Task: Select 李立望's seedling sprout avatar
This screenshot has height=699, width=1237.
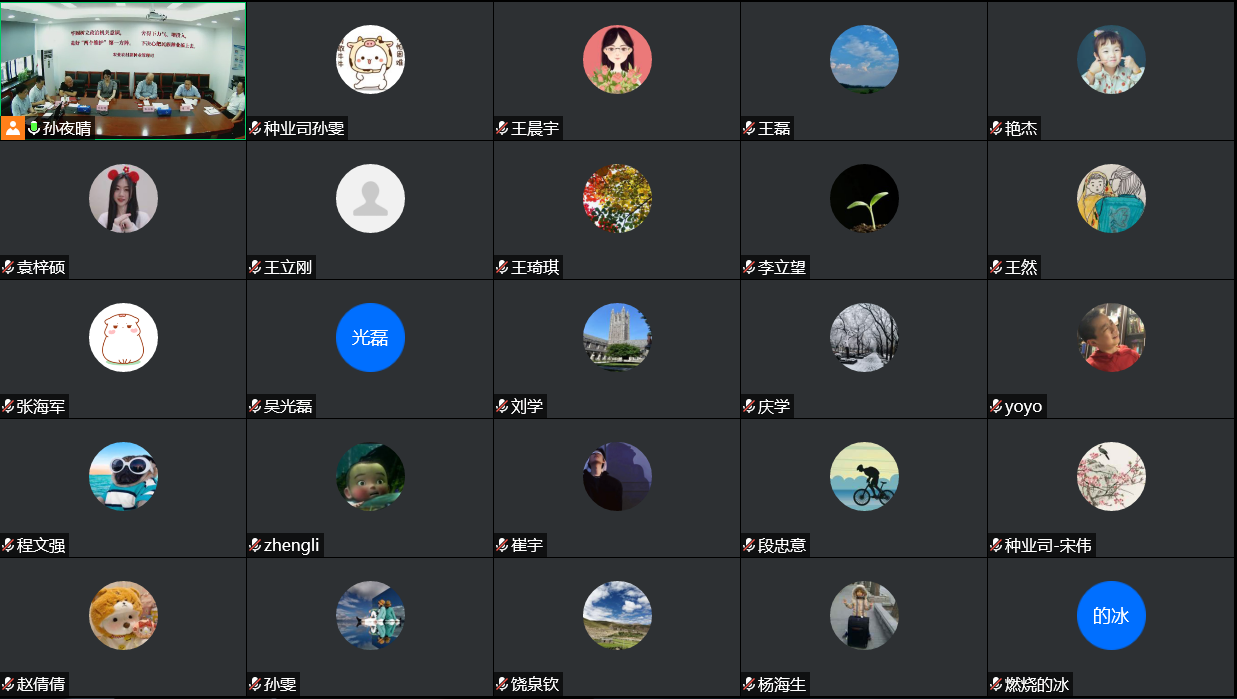Action: [864, 198]
